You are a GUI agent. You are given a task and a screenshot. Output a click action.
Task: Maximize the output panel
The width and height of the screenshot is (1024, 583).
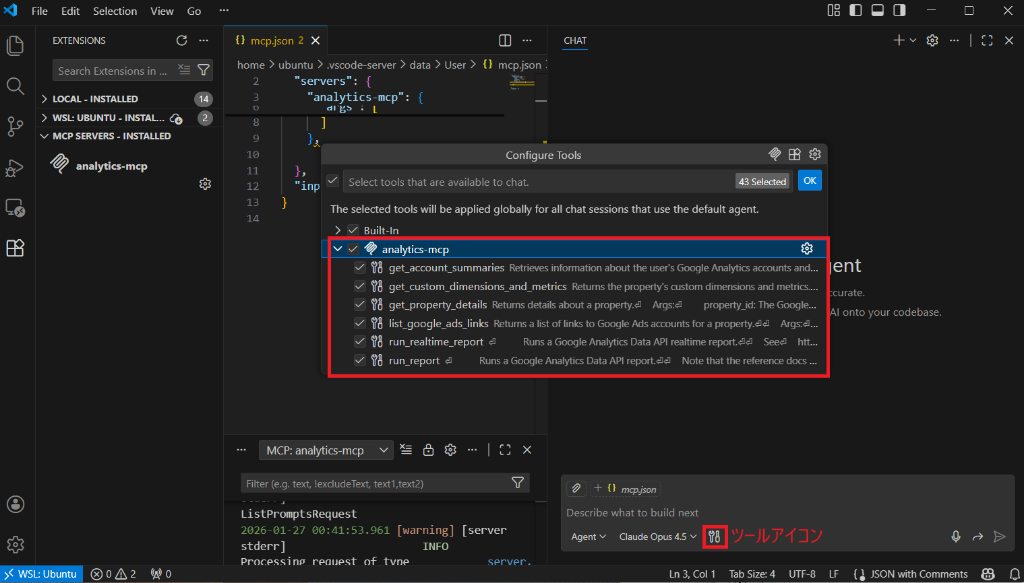[505, 450]
